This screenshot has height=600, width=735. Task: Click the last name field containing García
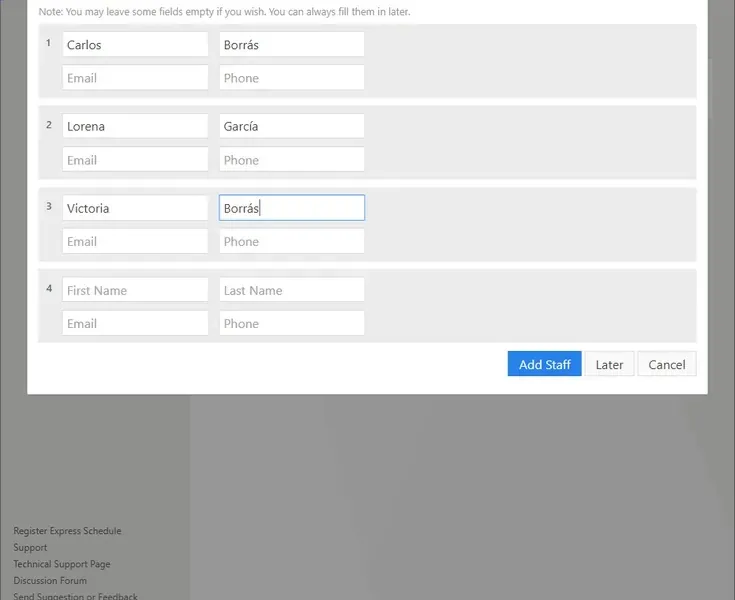291,126
